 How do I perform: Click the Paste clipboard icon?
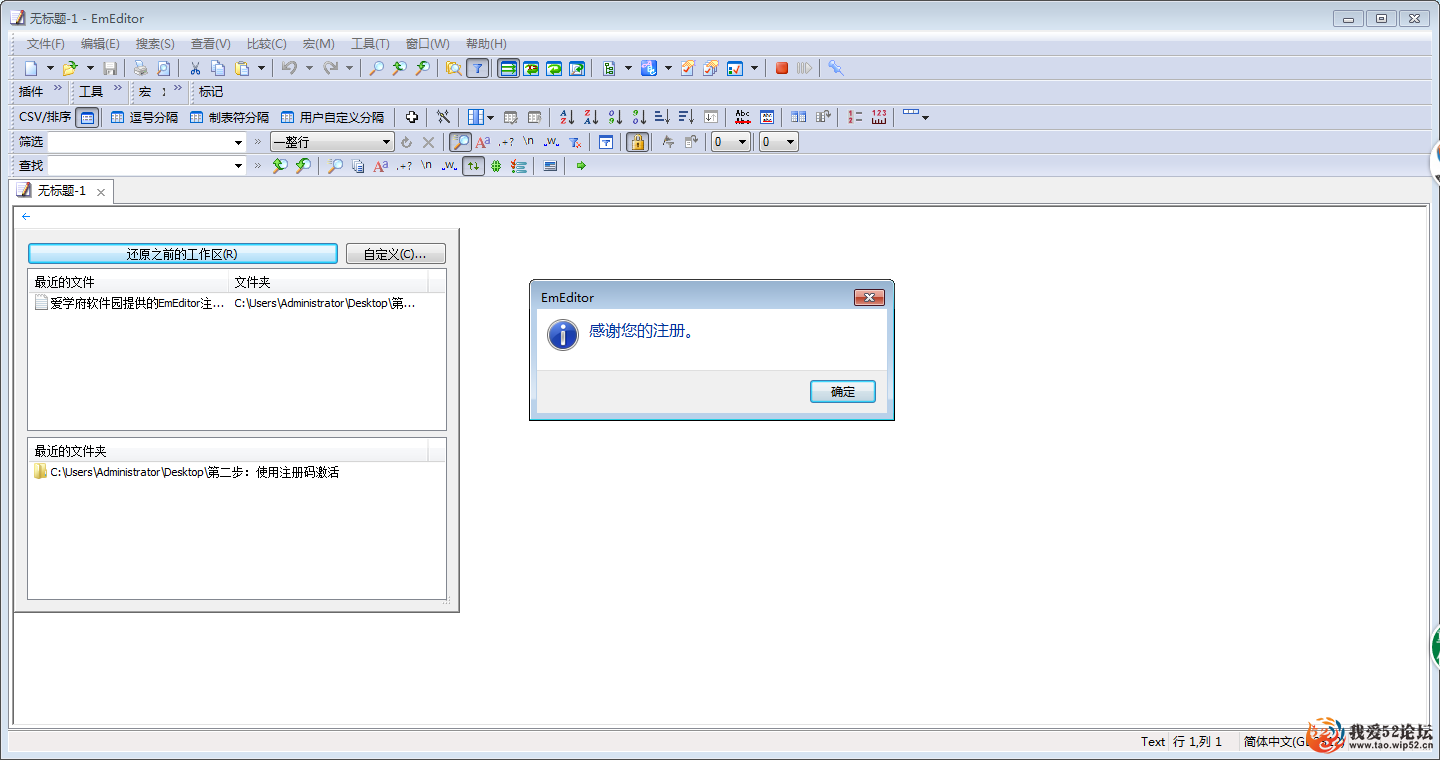(x=242, y=68)
